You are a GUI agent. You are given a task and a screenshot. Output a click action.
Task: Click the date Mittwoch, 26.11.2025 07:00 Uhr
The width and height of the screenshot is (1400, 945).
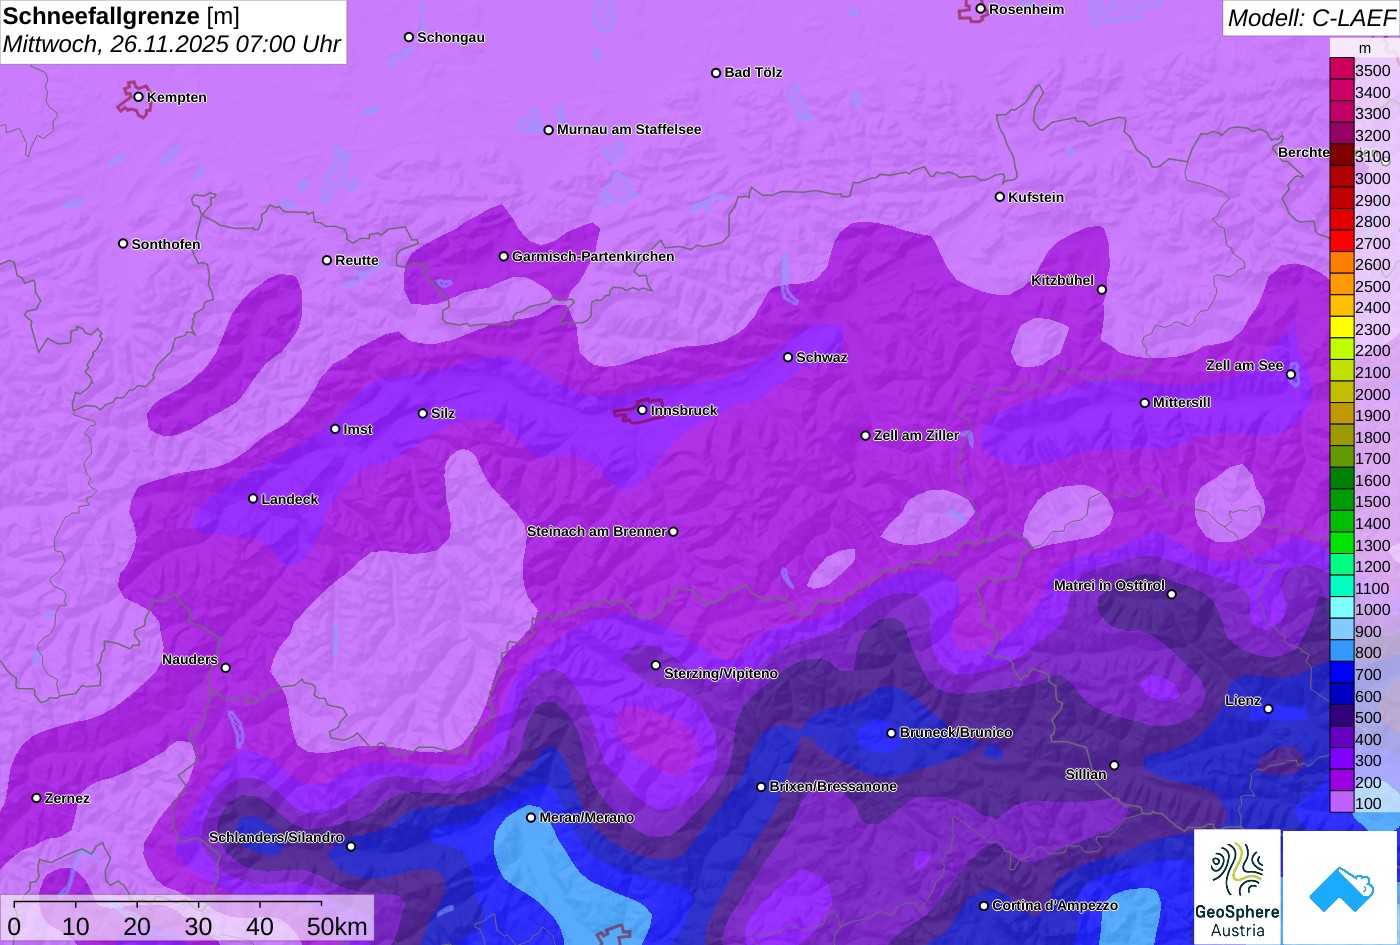click(172, 45)
